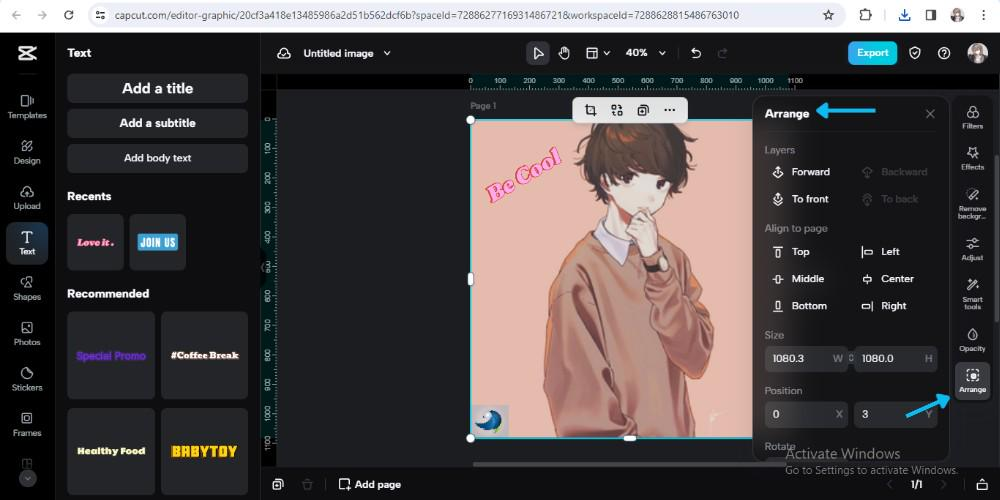Pick the '#Coffee Break' text template
The height and width of the screenshot is (500, 1000).
pos(204,355)
